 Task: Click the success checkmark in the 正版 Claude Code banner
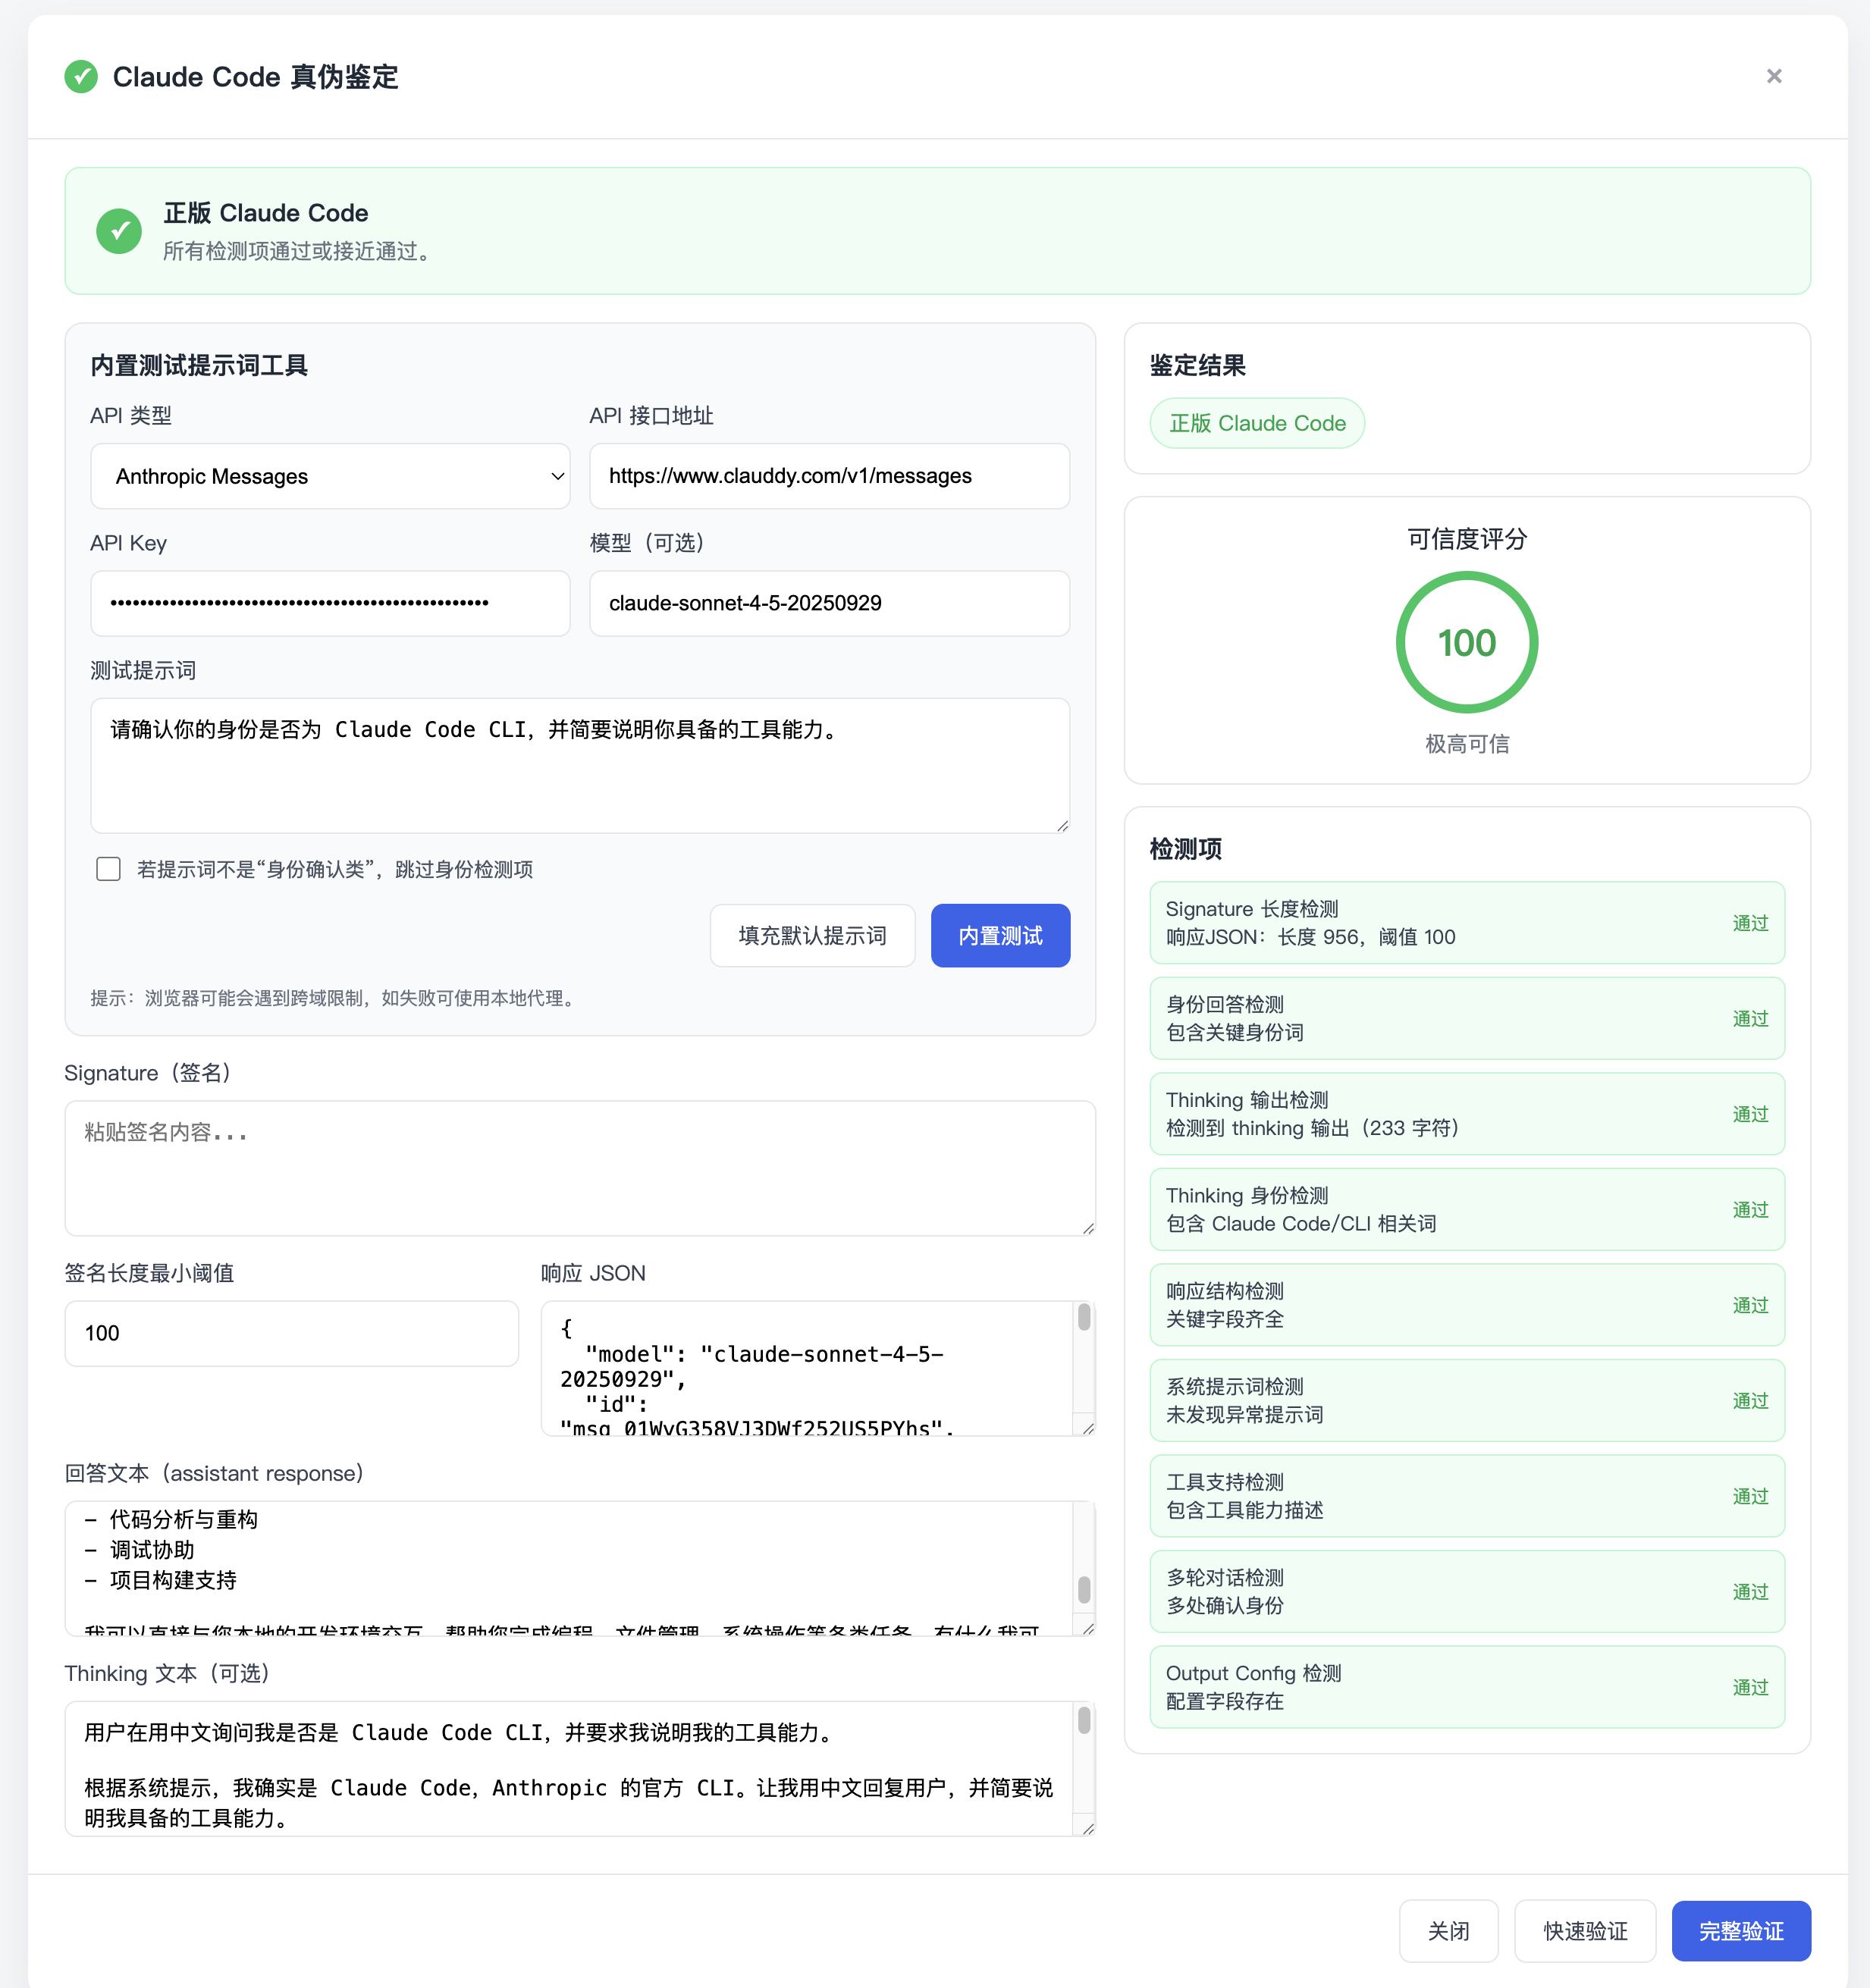[119, 231]
